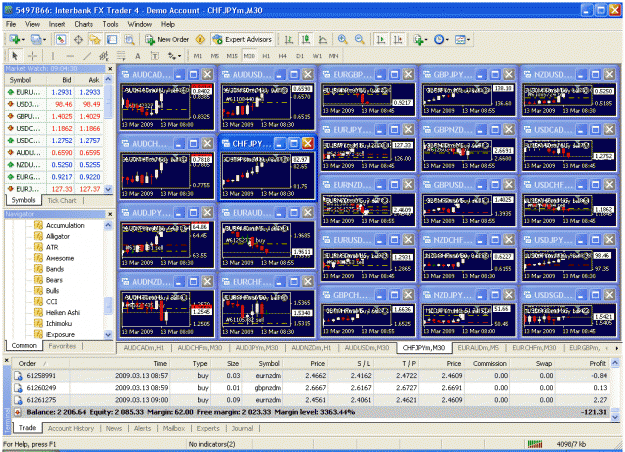Open the Charts menu
The image size is (625, 452).
pos(83,24)
